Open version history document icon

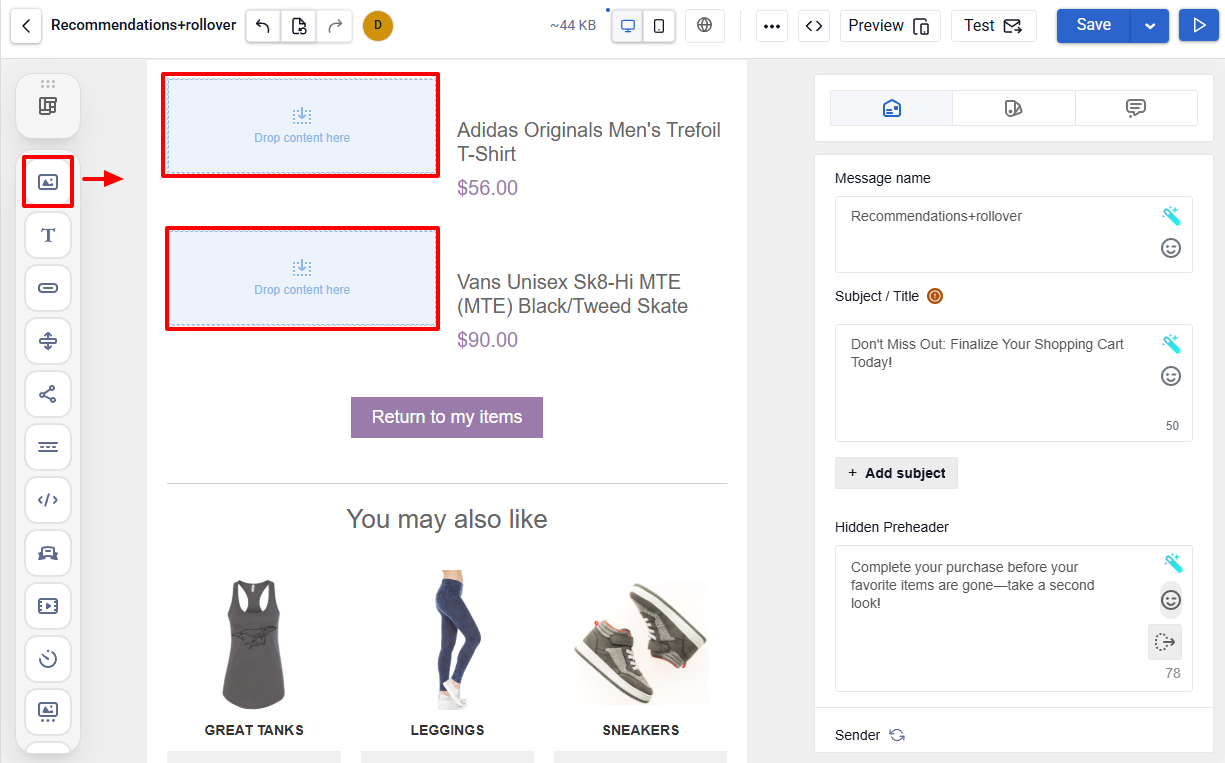[299, 26]
